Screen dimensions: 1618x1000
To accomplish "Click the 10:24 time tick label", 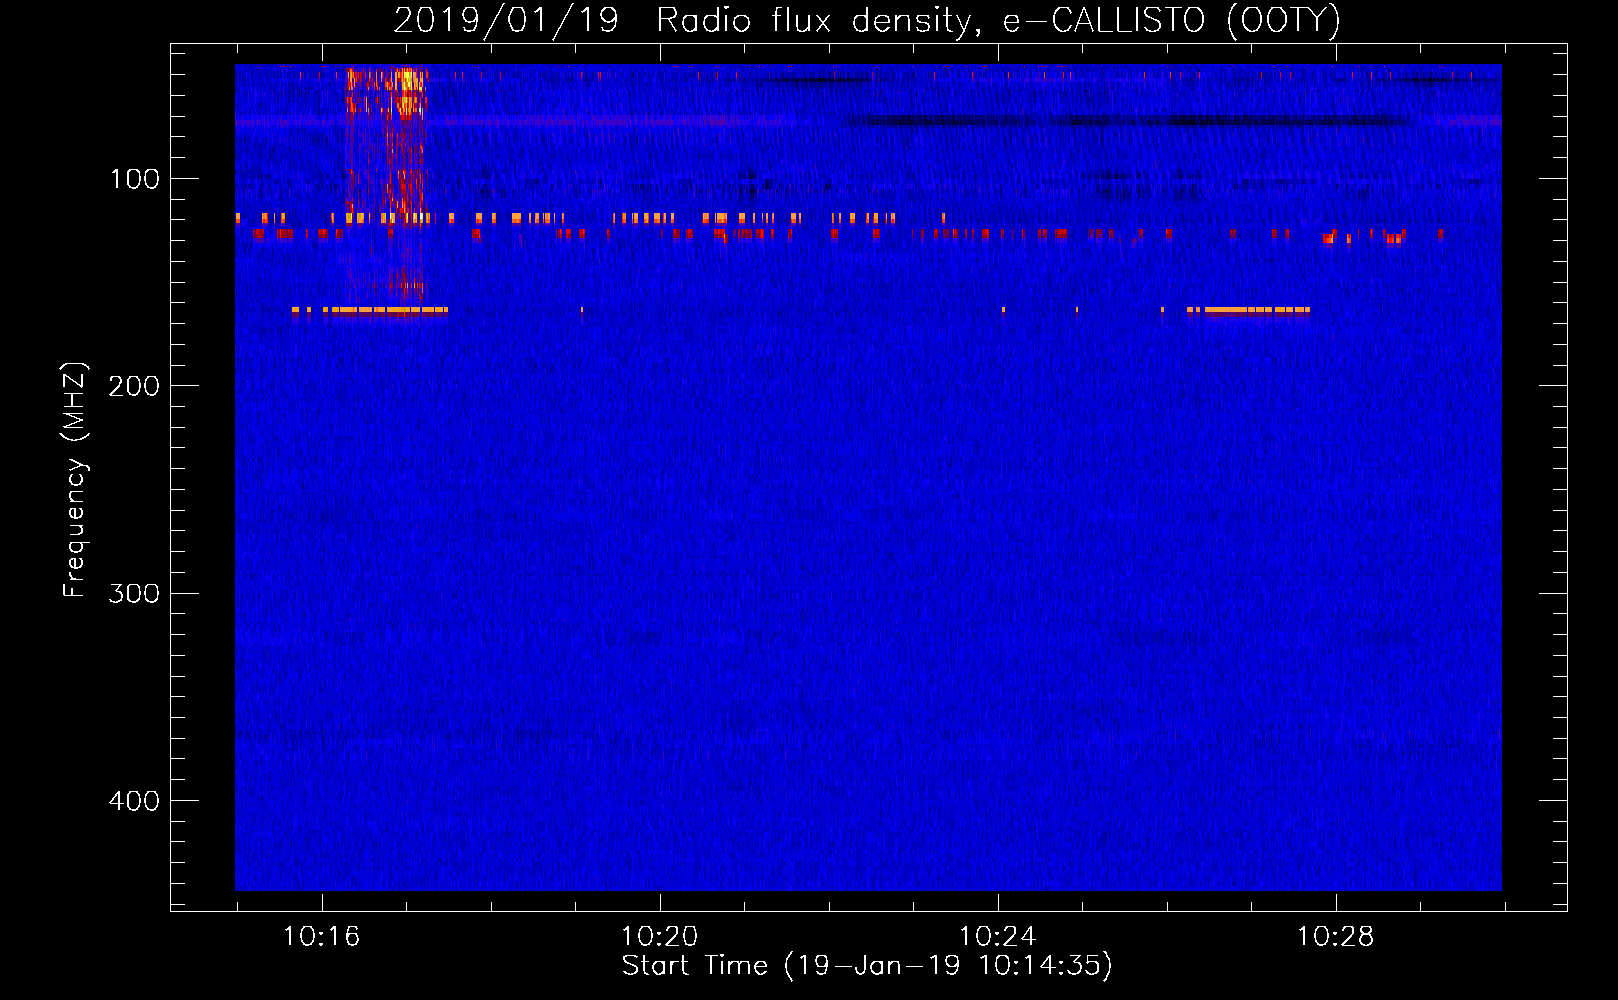I will point(997,936).
